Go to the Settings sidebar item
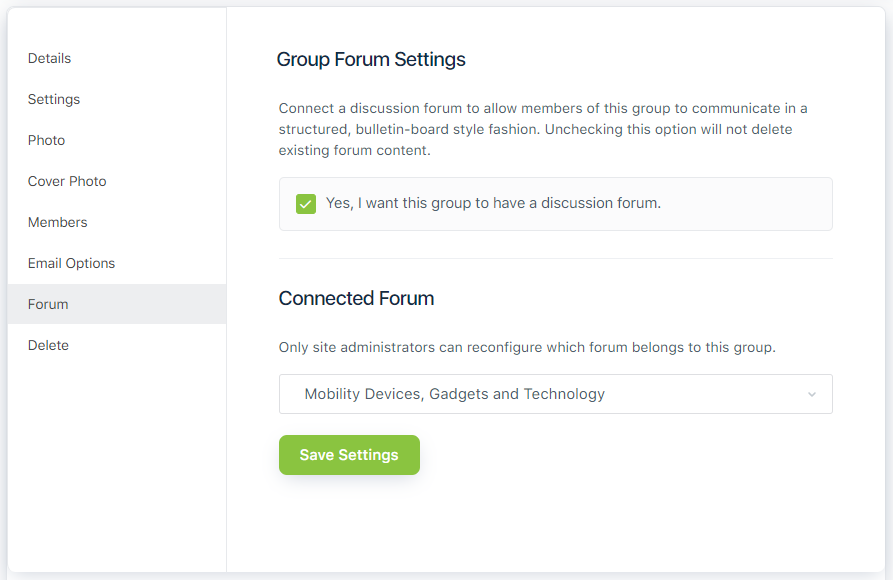The width and height of the screenshot is (893, 580). (x=54, y=99)
